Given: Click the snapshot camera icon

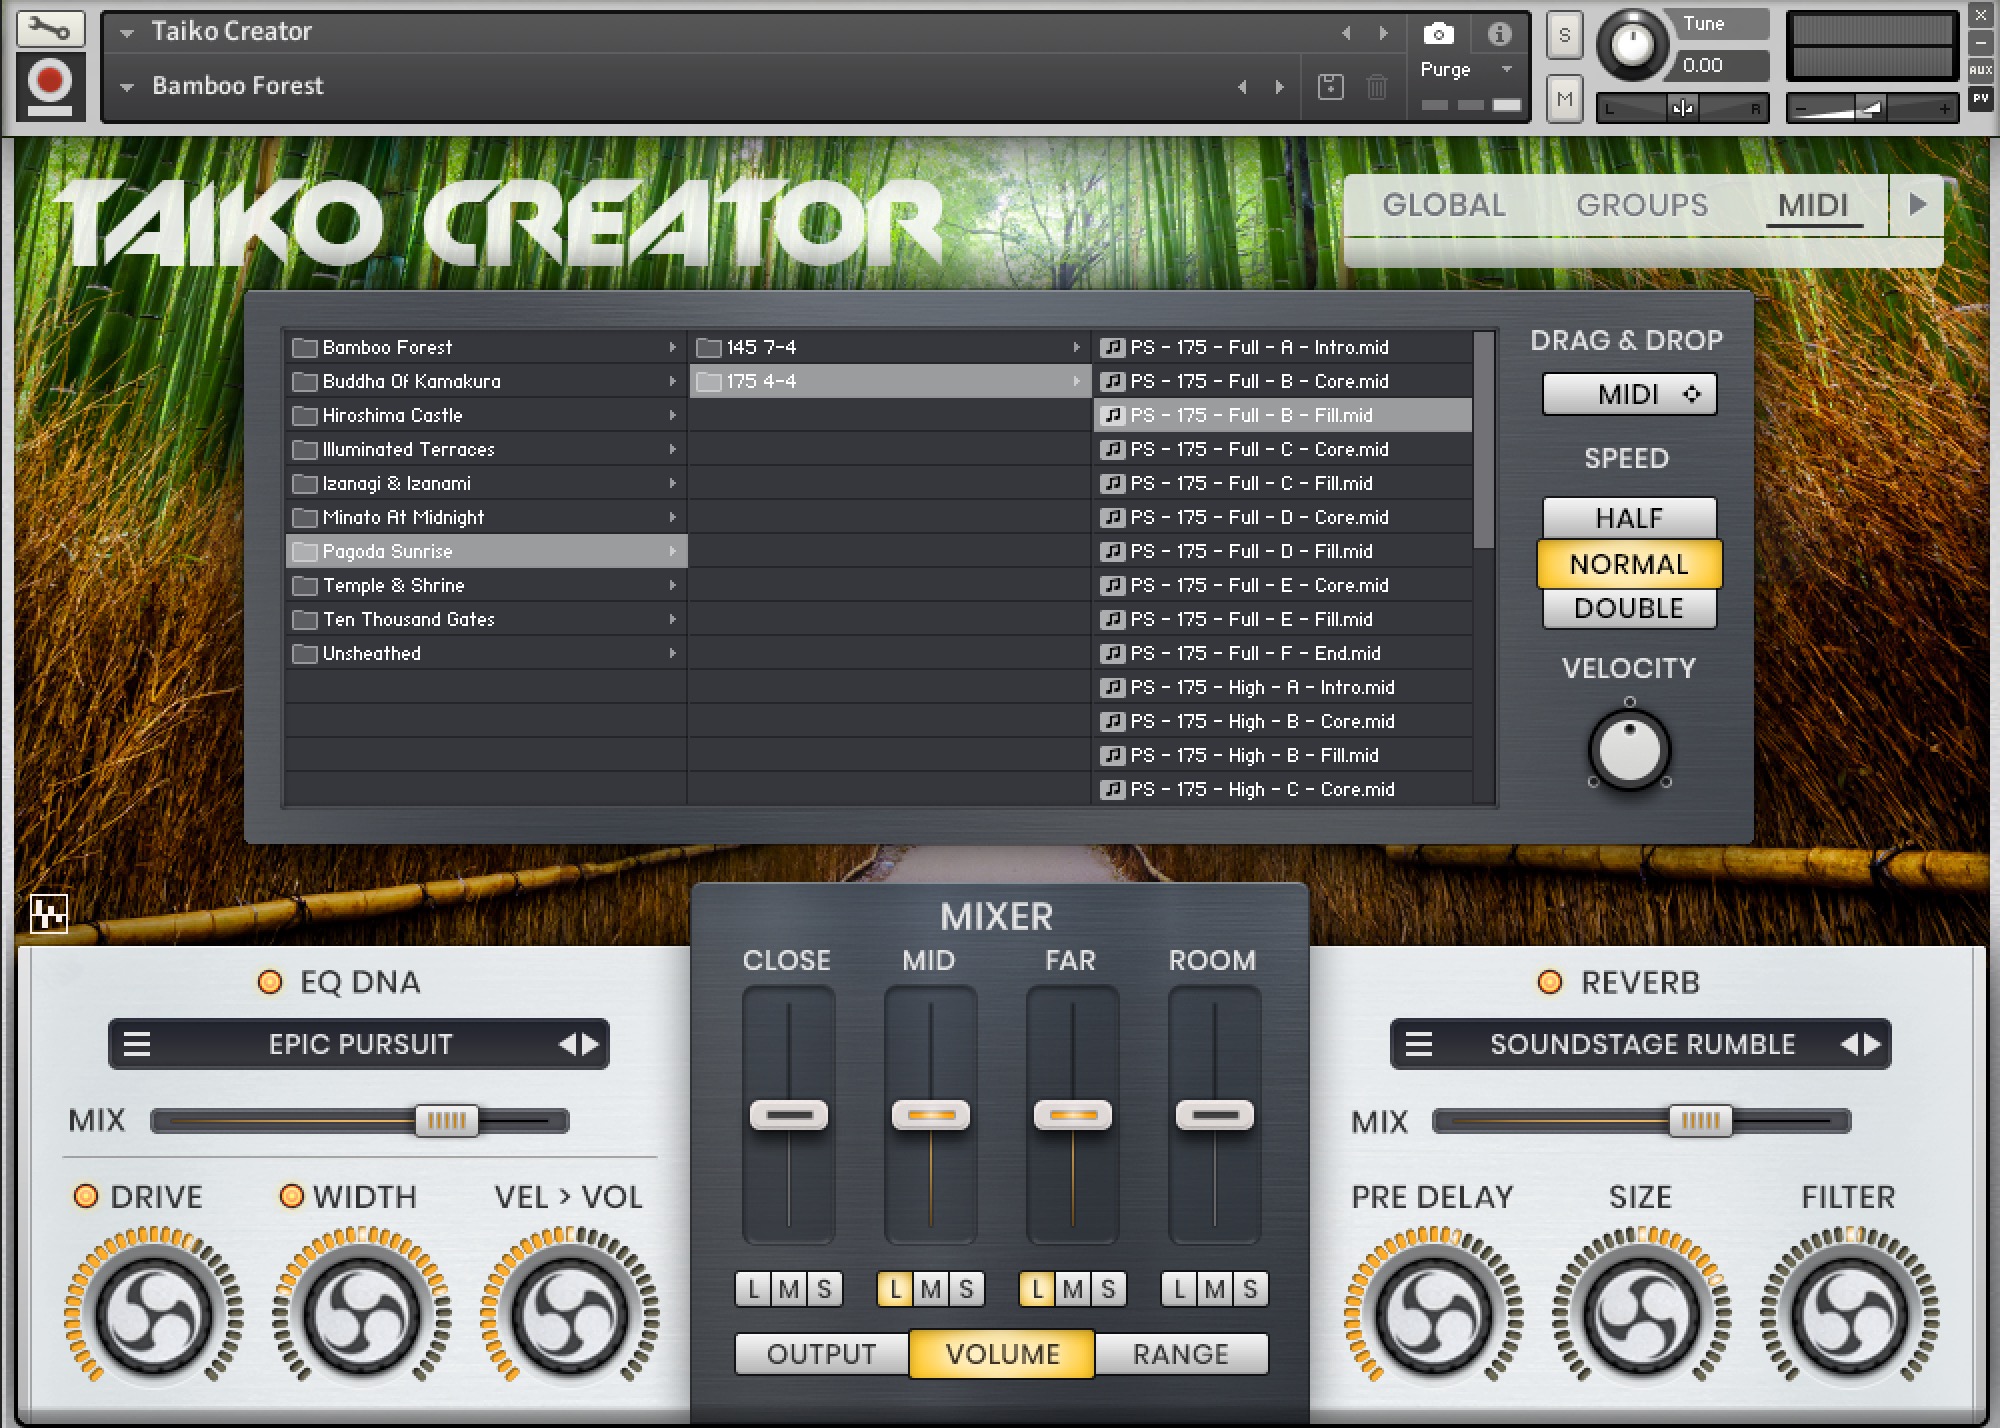Looking at the screenshot, I should click(x=1438, y=34).
